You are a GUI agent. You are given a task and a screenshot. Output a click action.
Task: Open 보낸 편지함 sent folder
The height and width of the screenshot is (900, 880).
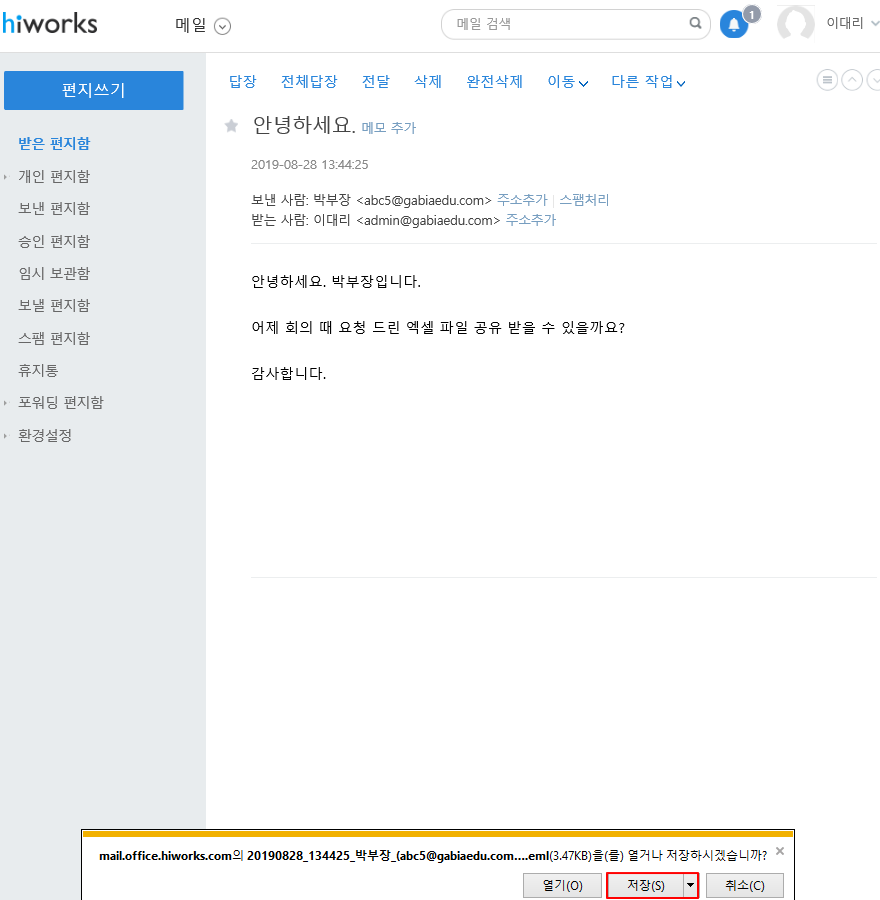coord(54,208)
